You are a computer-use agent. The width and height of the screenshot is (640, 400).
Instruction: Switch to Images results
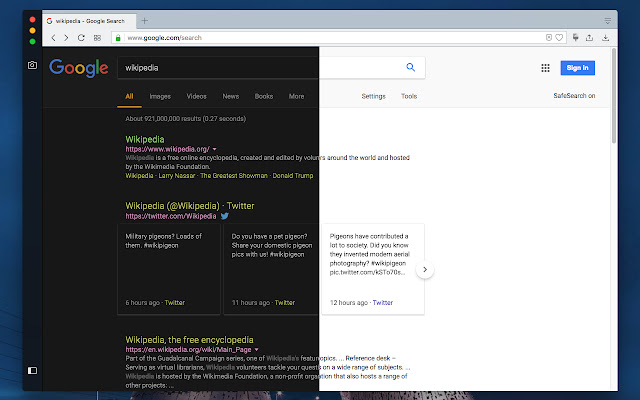point(160,96)
